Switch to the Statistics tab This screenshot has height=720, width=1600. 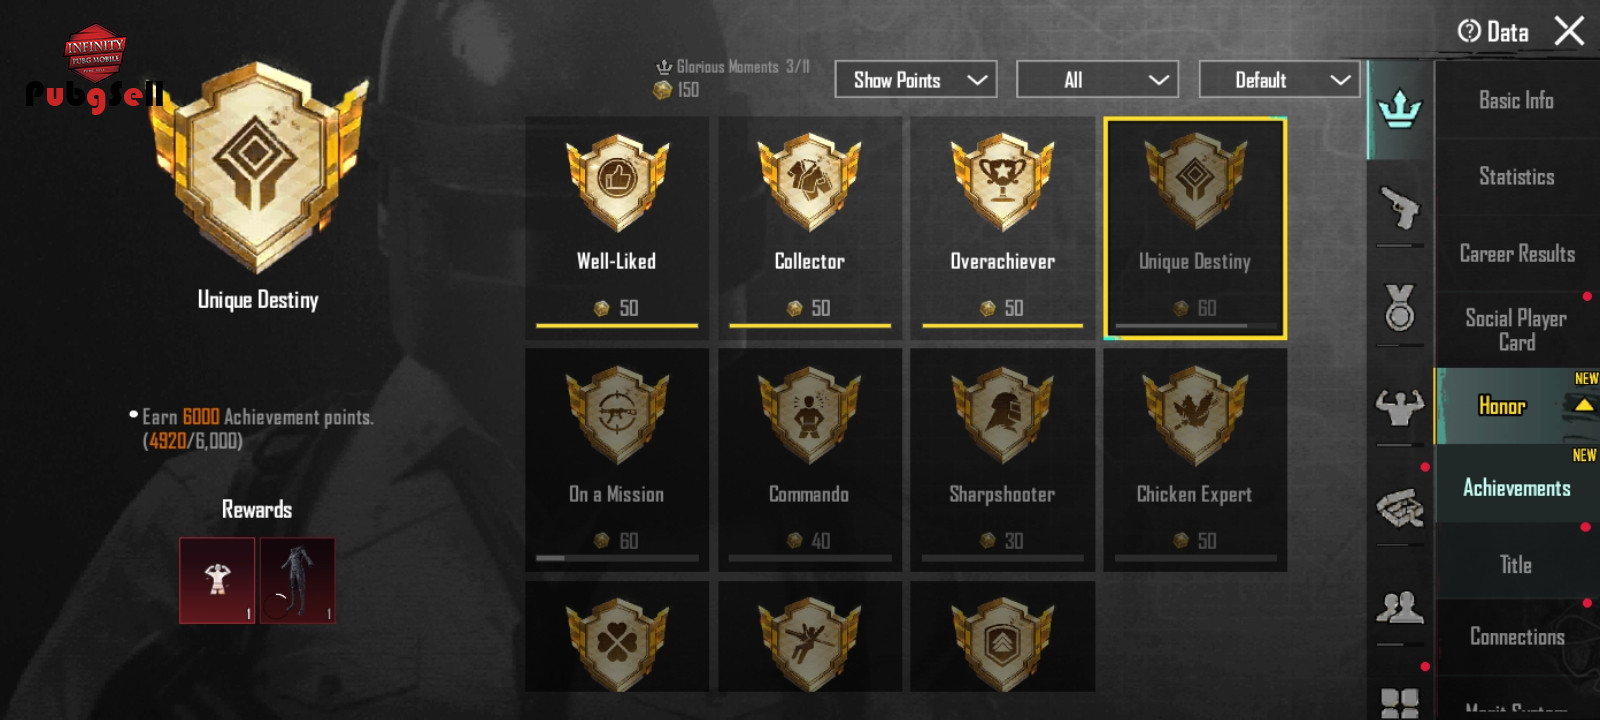tap(1517, 177)
